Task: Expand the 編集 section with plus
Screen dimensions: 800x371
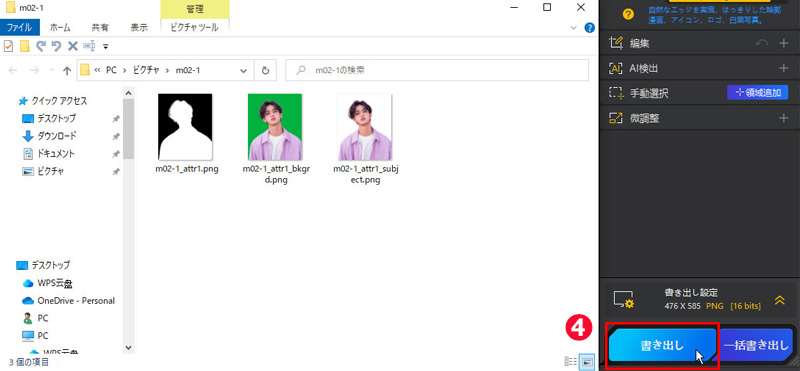Action: 784,43
